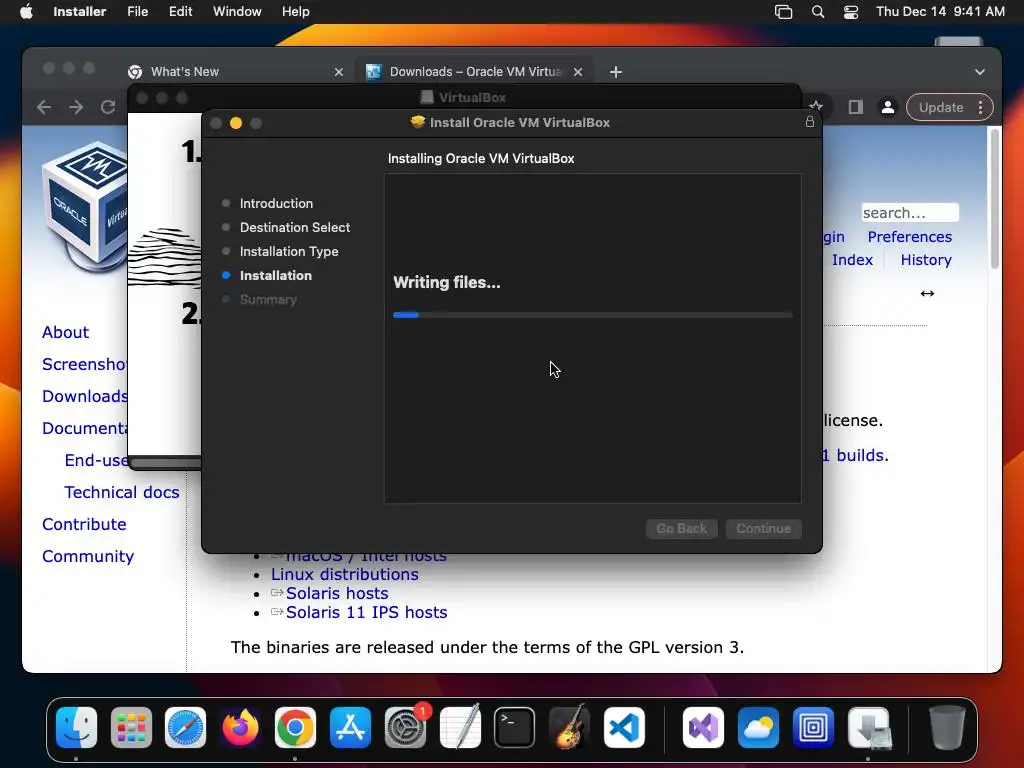Go forward in Chrome browser
This screenshot has height=768, width=1024.
coord(76,107)
